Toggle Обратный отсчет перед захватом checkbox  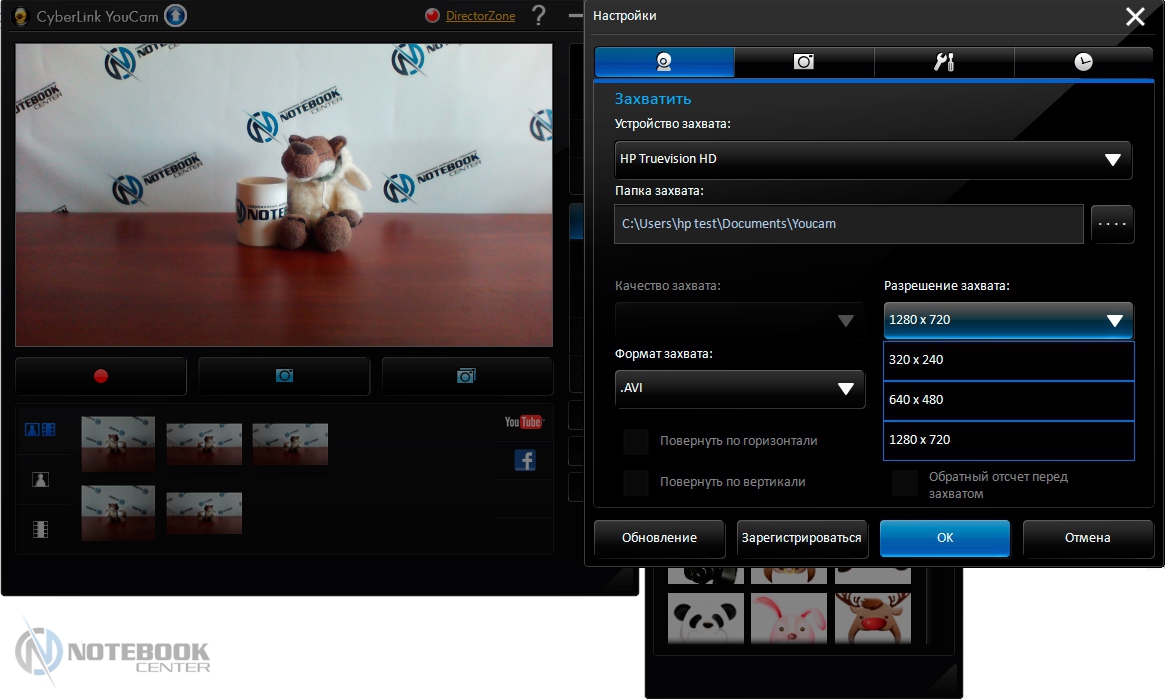(905, 484)
